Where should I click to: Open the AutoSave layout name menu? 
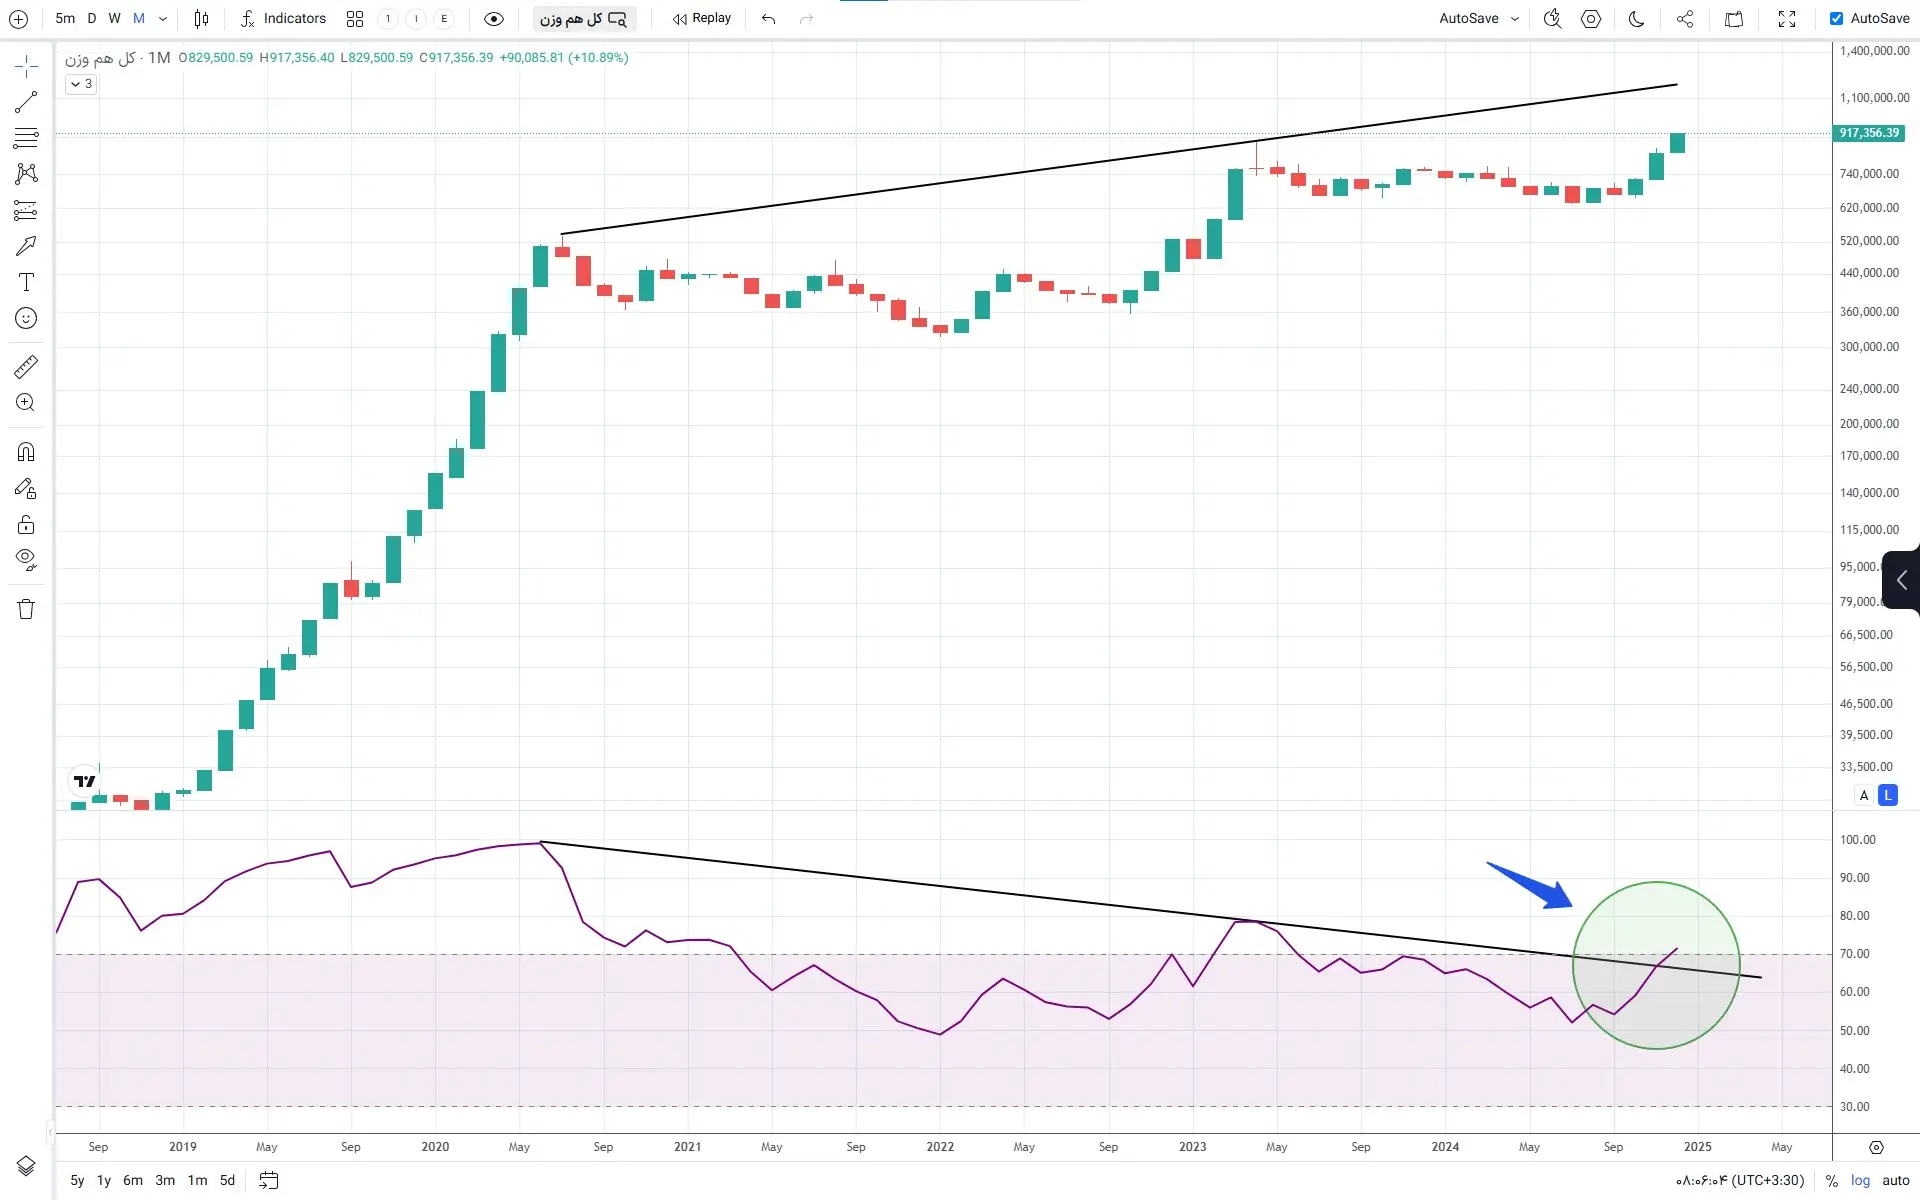pos(1468,19)
